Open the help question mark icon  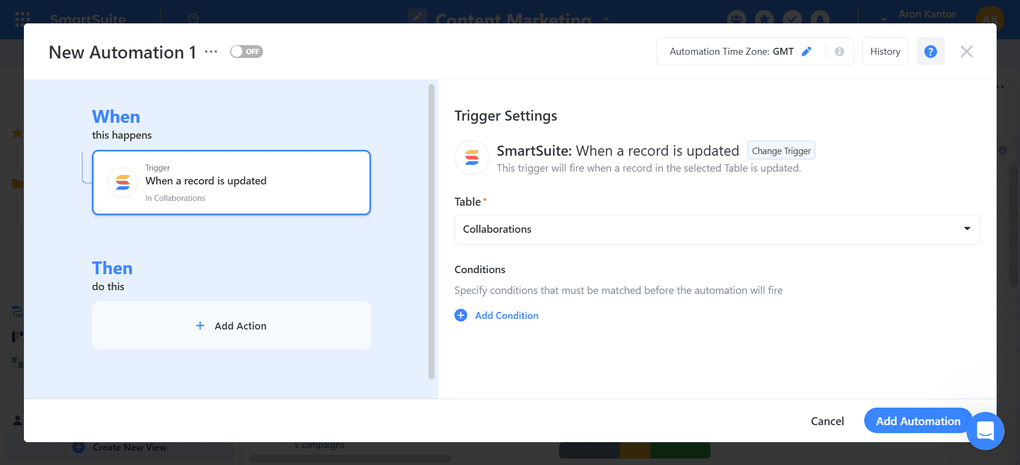(x=930, y=51)
